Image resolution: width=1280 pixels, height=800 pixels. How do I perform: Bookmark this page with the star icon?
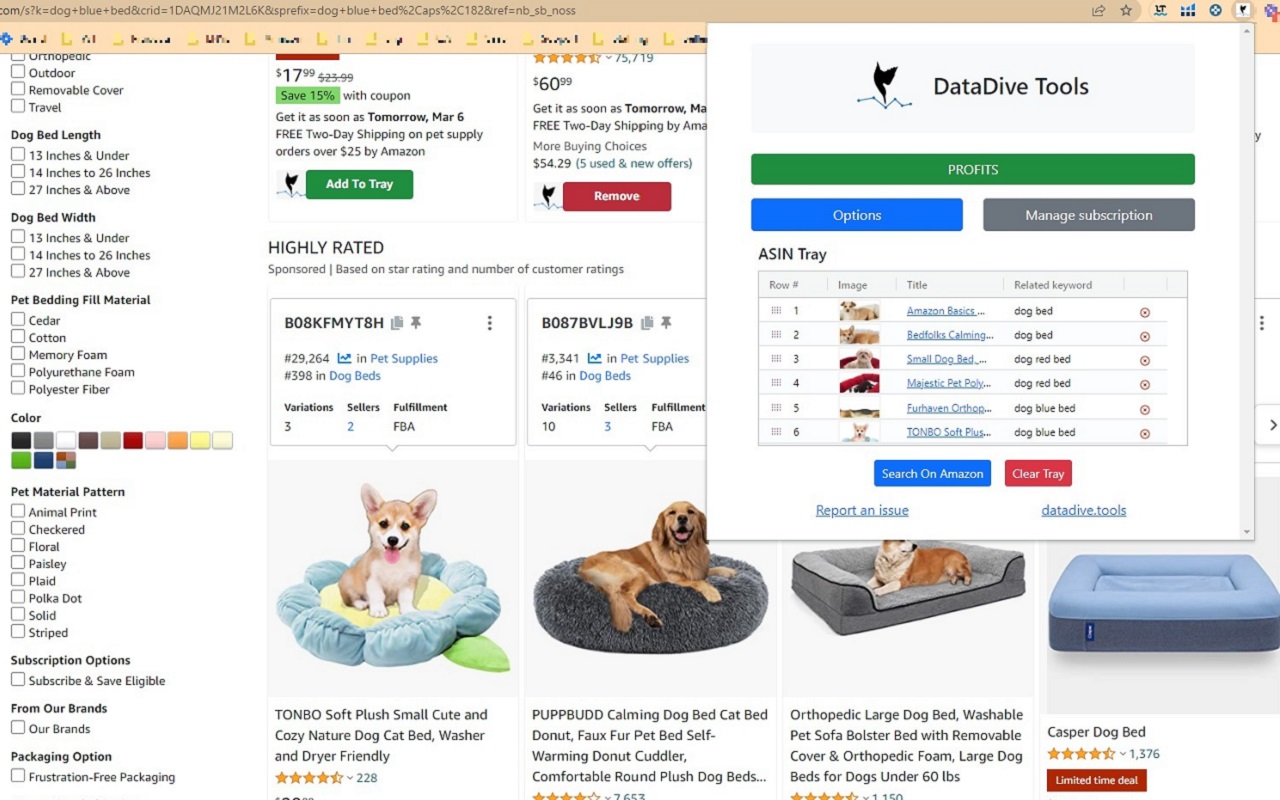pos(1126,11)
